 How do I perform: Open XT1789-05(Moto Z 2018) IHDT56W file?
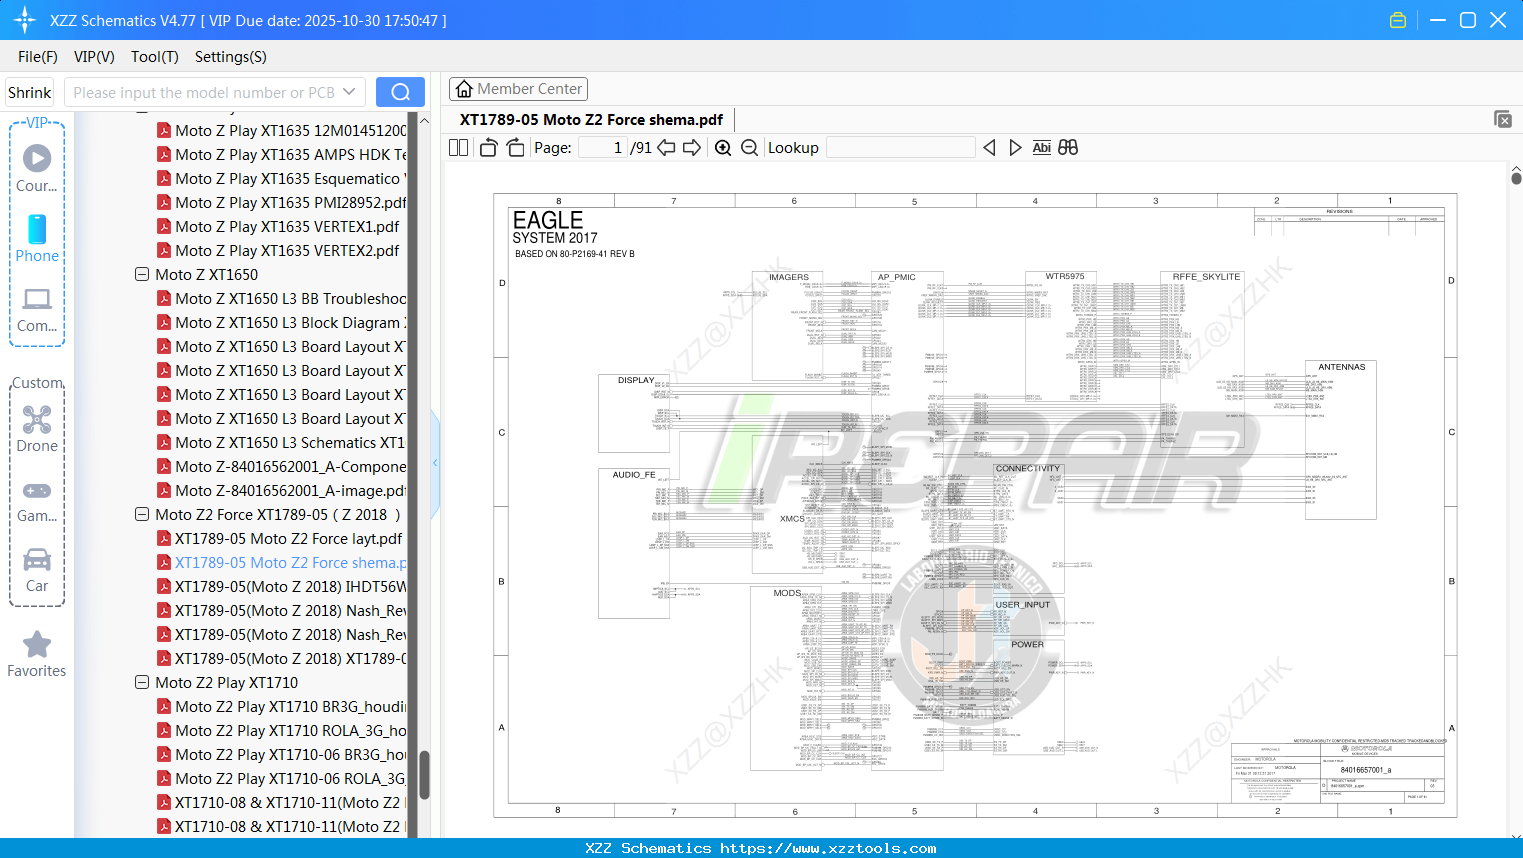[x=282, y=586]
